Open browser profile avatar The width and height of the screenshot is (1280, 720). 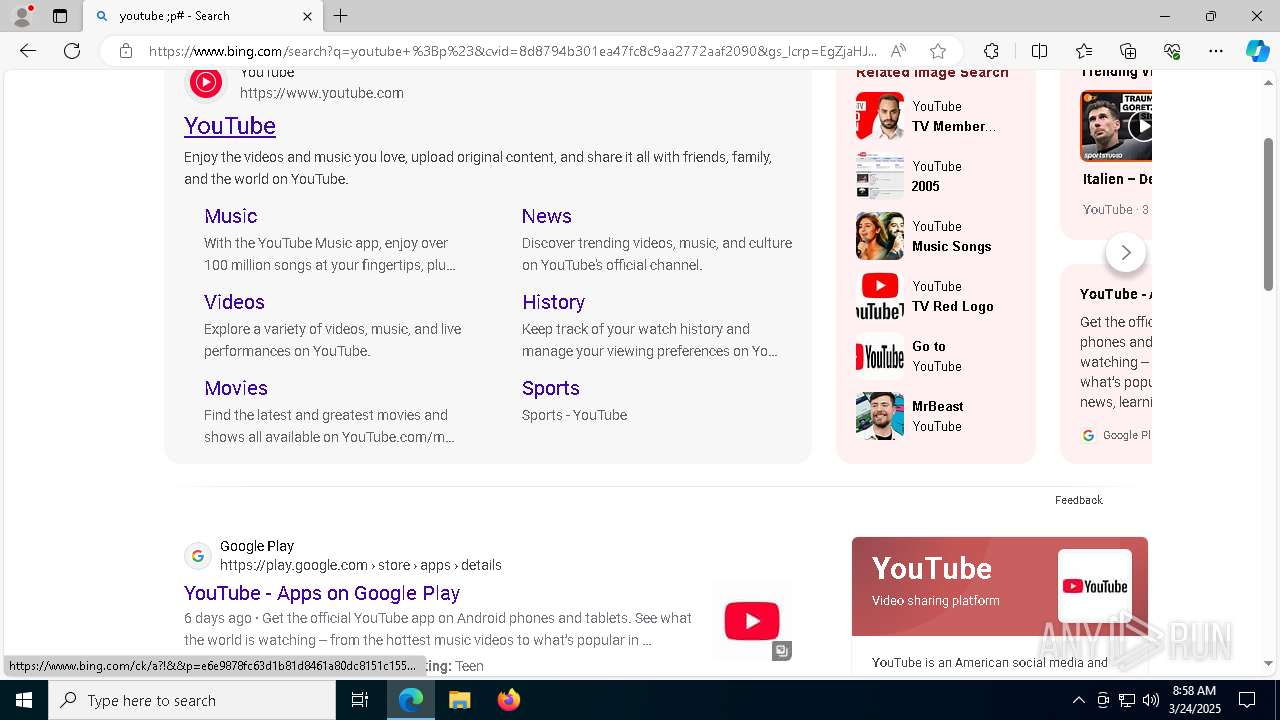click(x=22, y=16)
